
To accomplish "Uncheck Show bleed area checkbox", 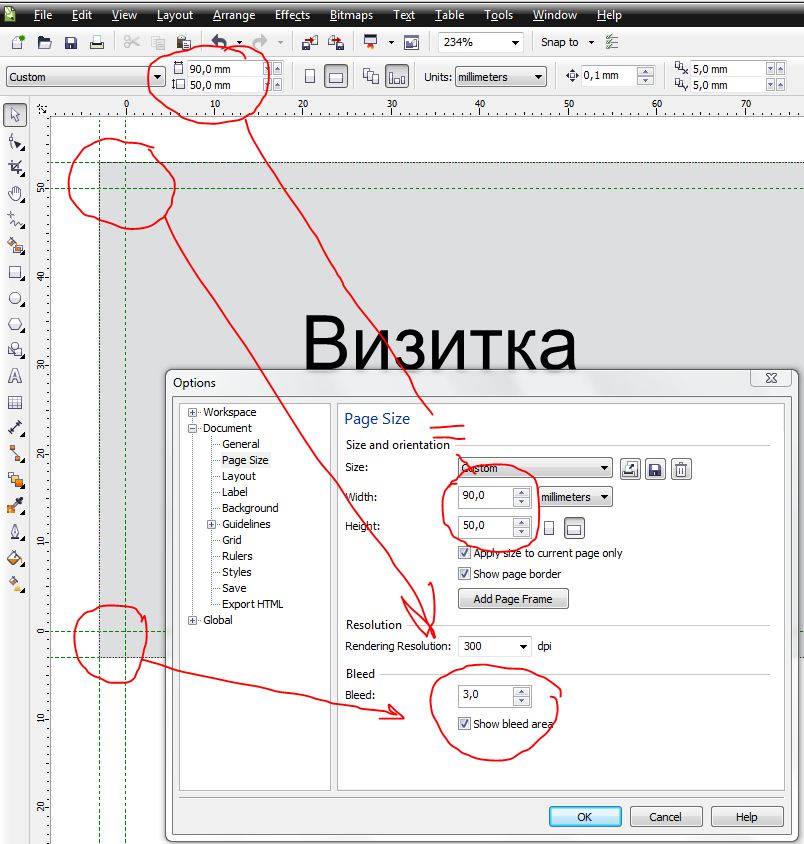I will tap(464, 723).
